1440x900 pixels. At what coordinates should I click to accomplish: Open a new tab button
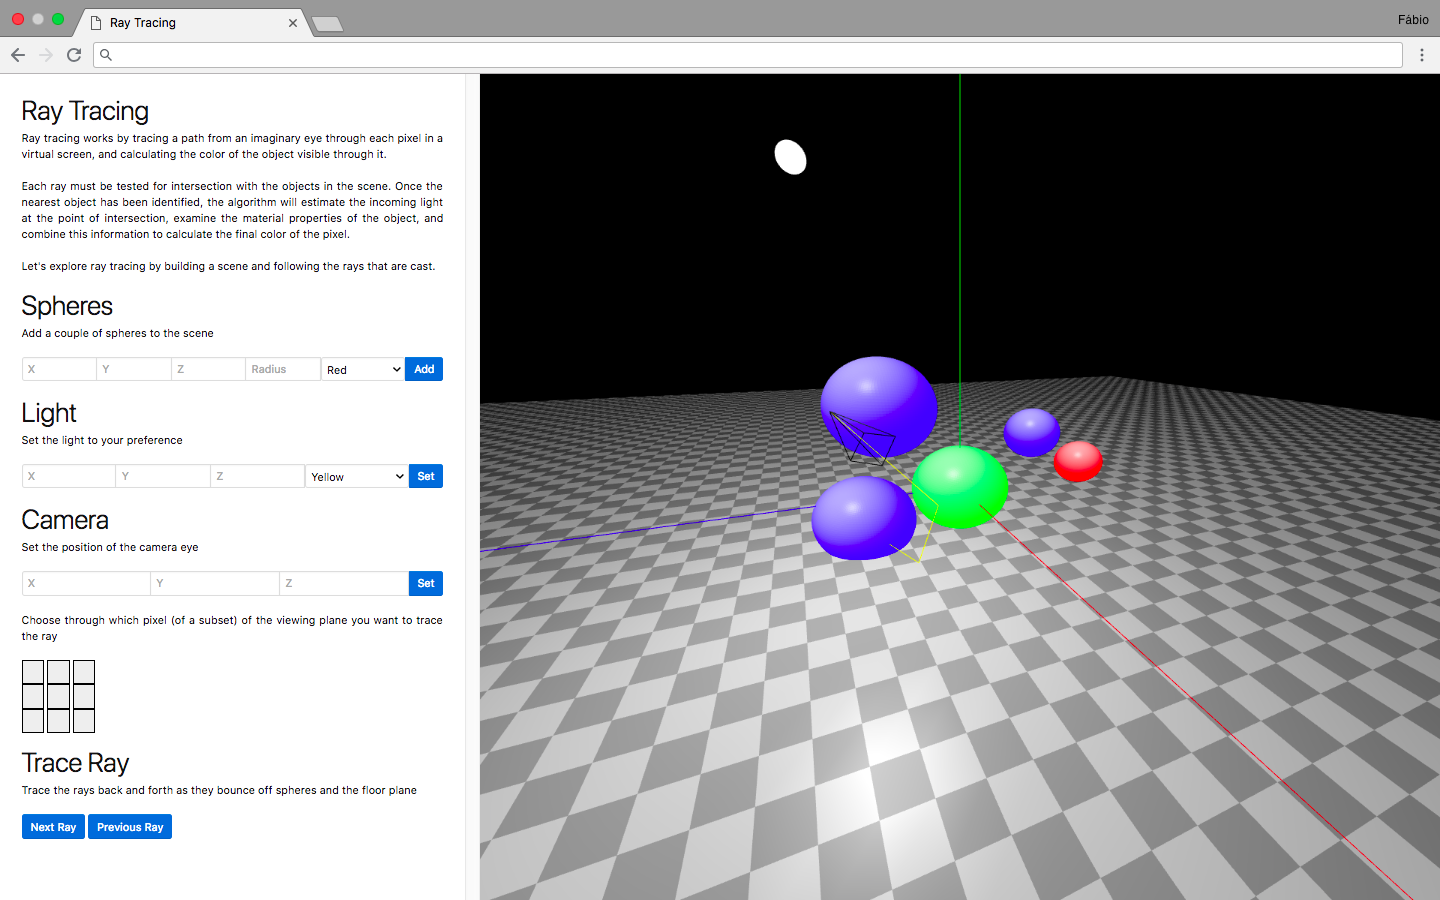(327, 24)
